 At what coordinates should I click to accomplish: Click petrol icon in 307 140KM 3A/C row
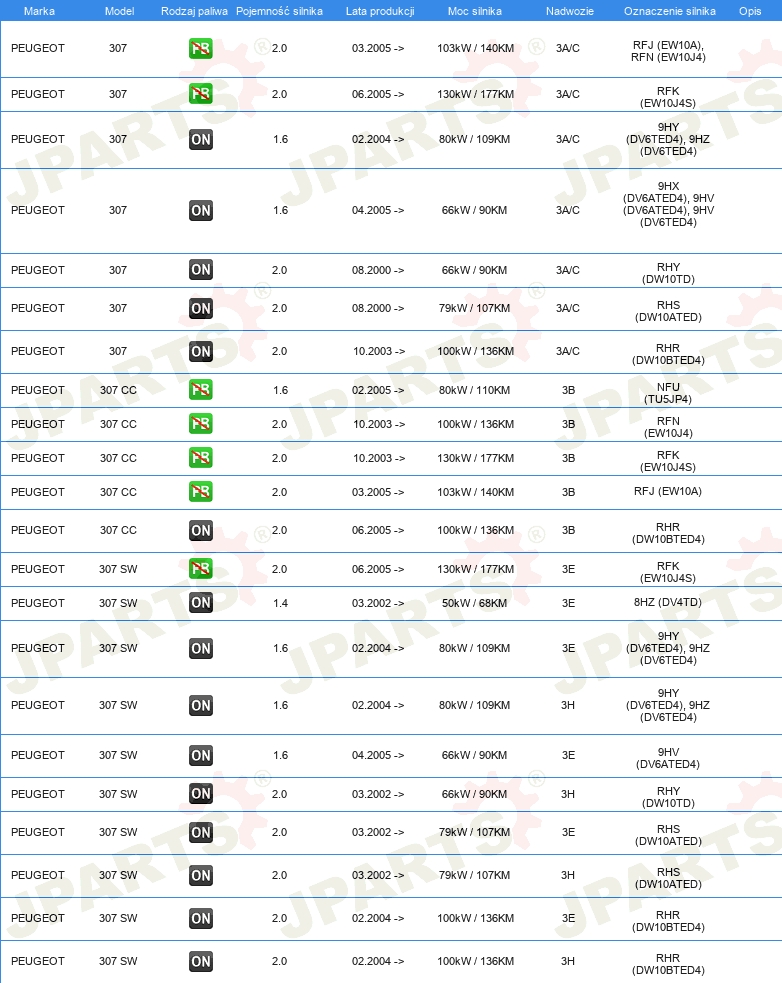[x=201, y=48]
